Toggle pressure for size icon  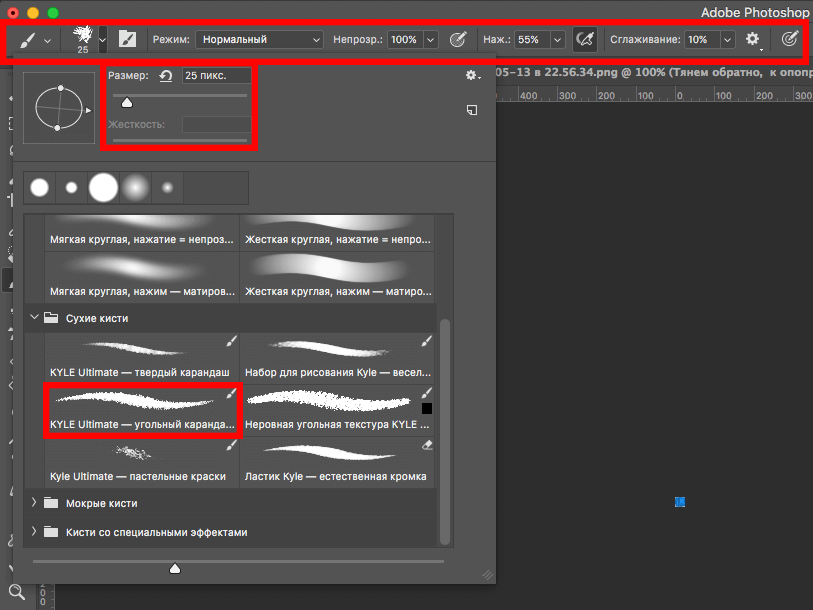[789, 39]
